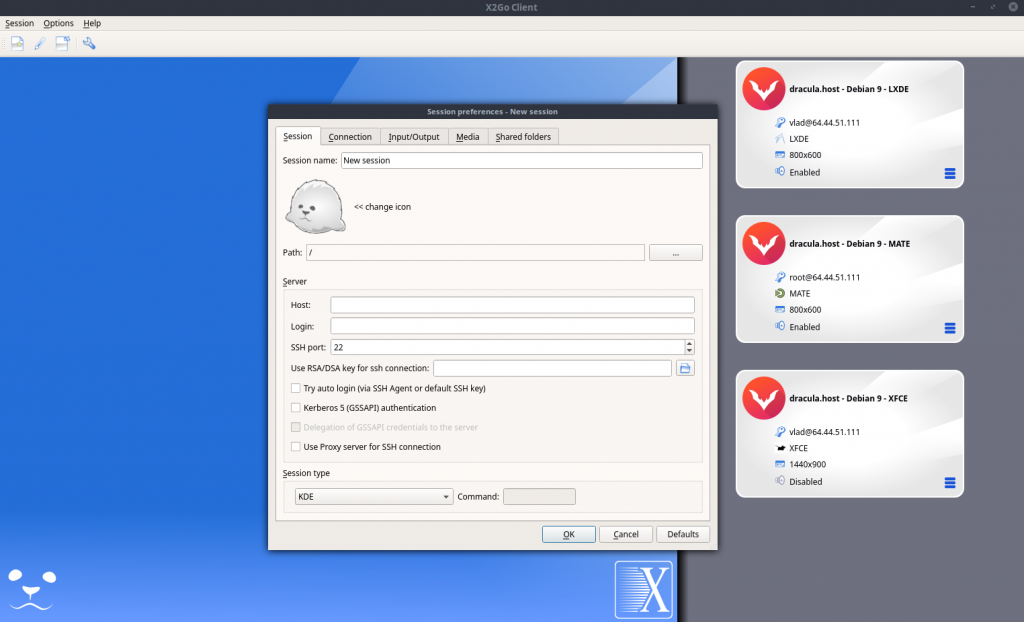Check Kerberos 5 GSSAPI authentication

pos(296,408)
